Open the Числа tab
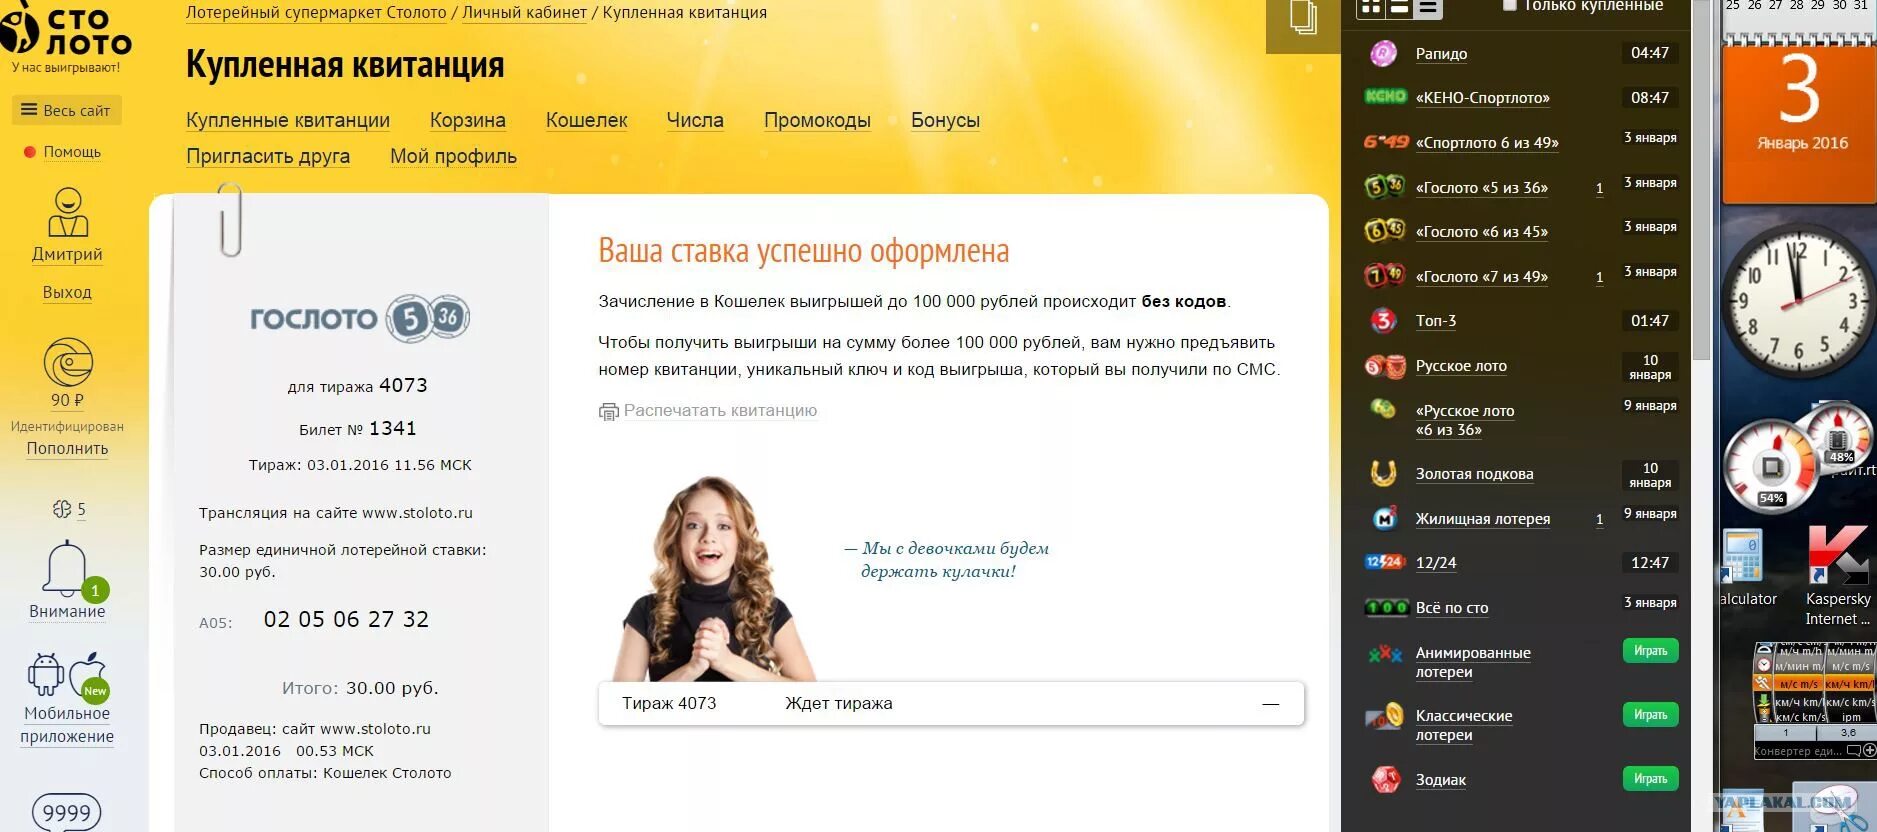Screen dimensions: 1877x832 695,120
